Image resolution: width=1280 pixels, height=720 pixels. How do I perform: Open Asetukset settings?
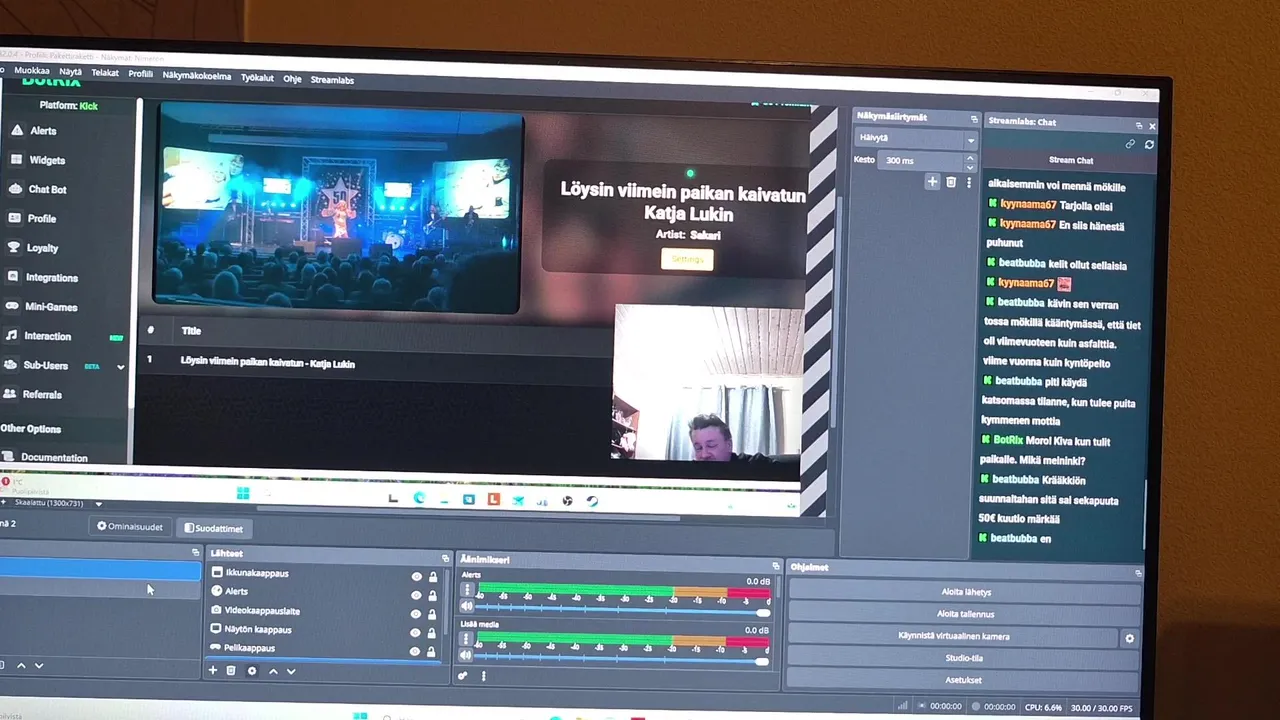pos(964,680)
